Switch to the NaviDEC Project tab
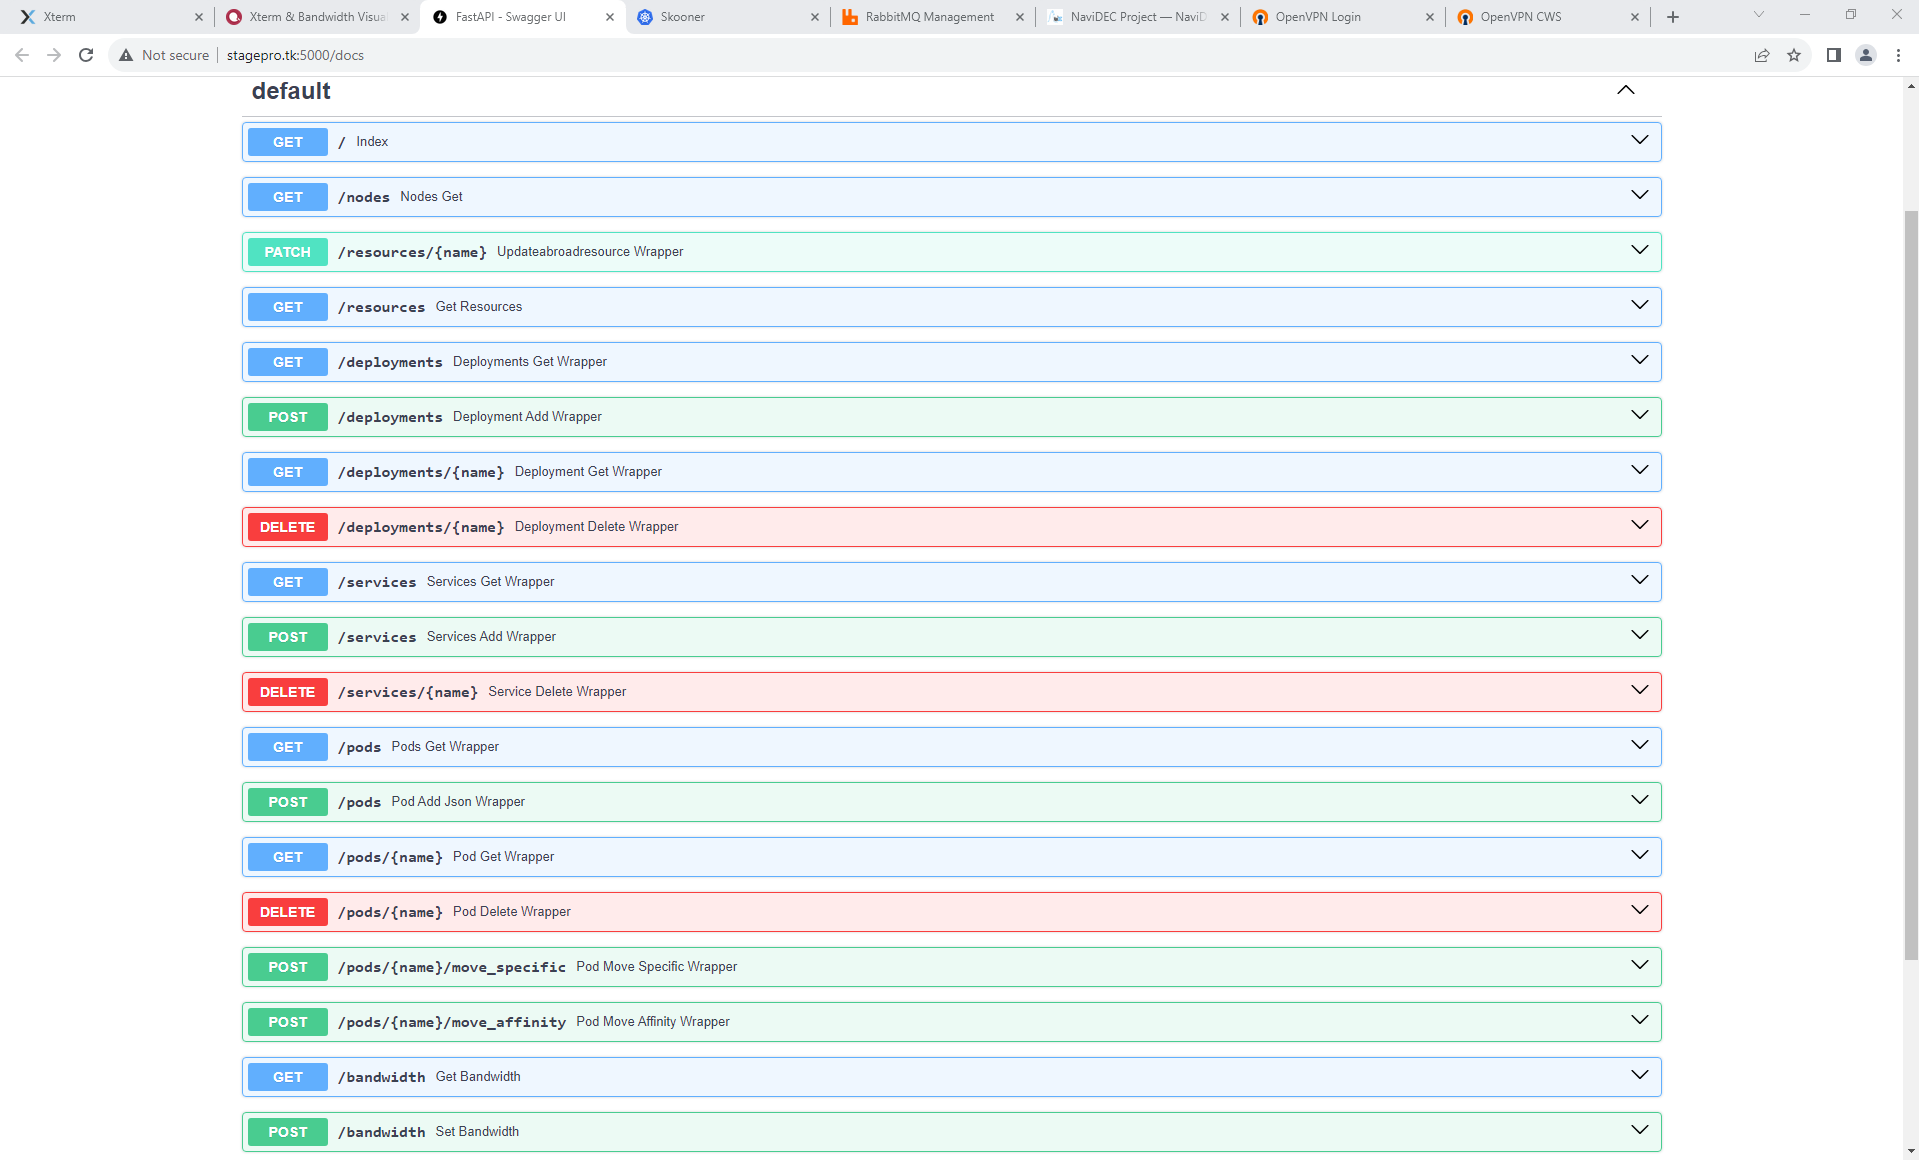The image size is (1919, 1160). click(1138, 17)
